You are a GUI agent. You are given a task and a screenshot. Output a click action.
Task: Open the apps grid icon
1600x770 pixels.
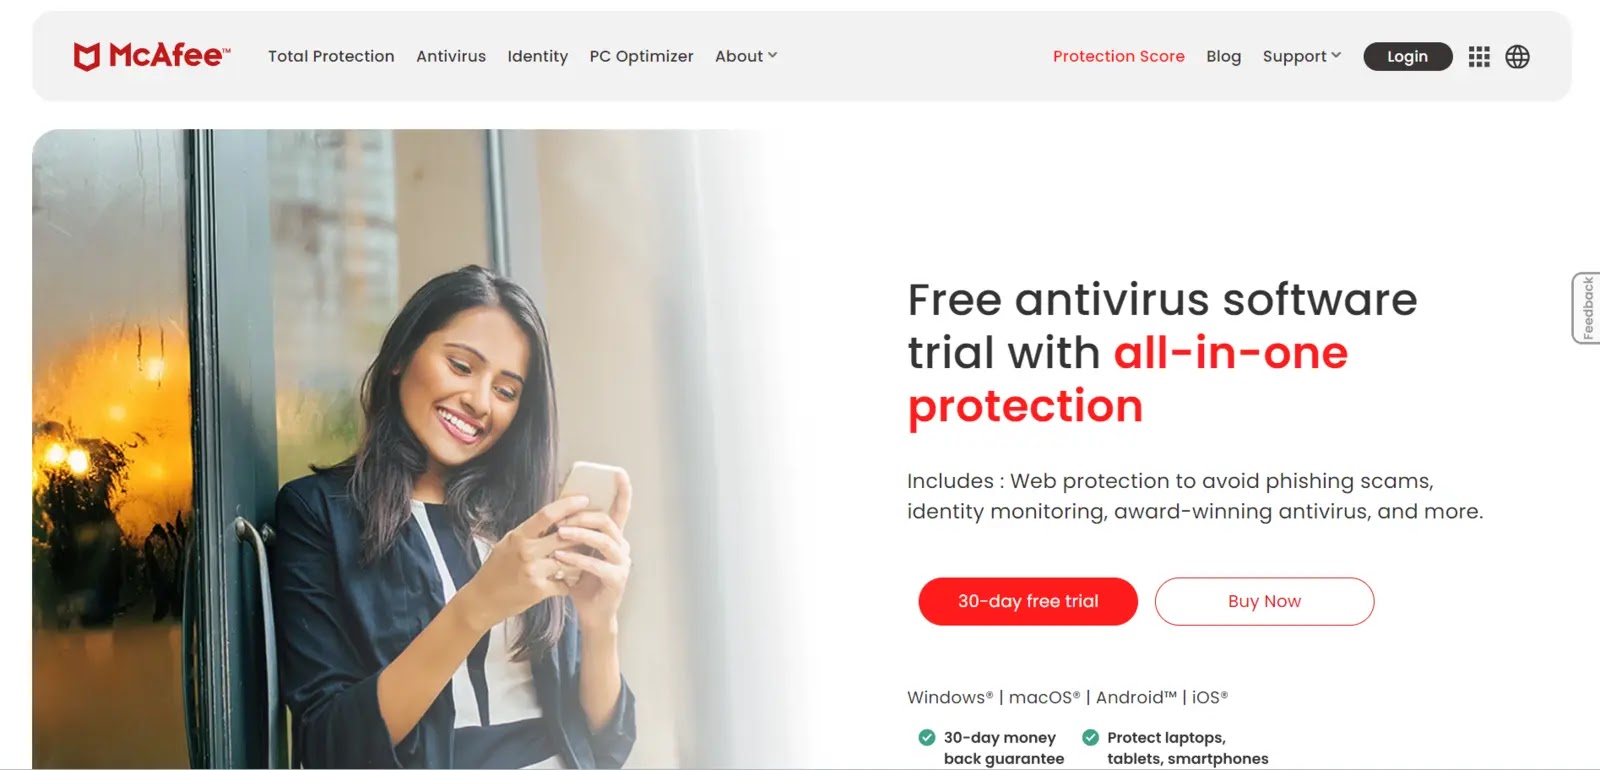click(1479, 57)
